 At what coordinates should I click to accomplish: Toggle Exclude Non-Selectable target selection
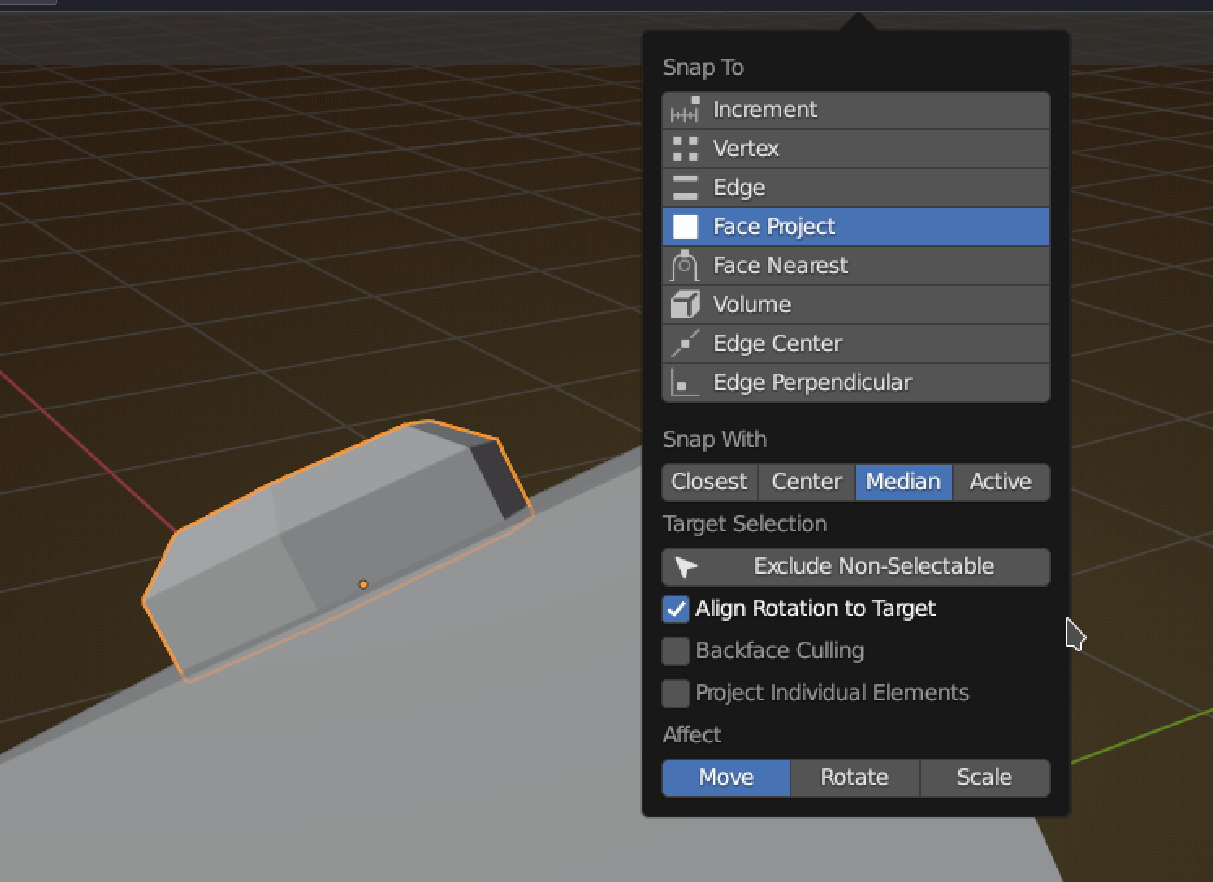point(856,567)
